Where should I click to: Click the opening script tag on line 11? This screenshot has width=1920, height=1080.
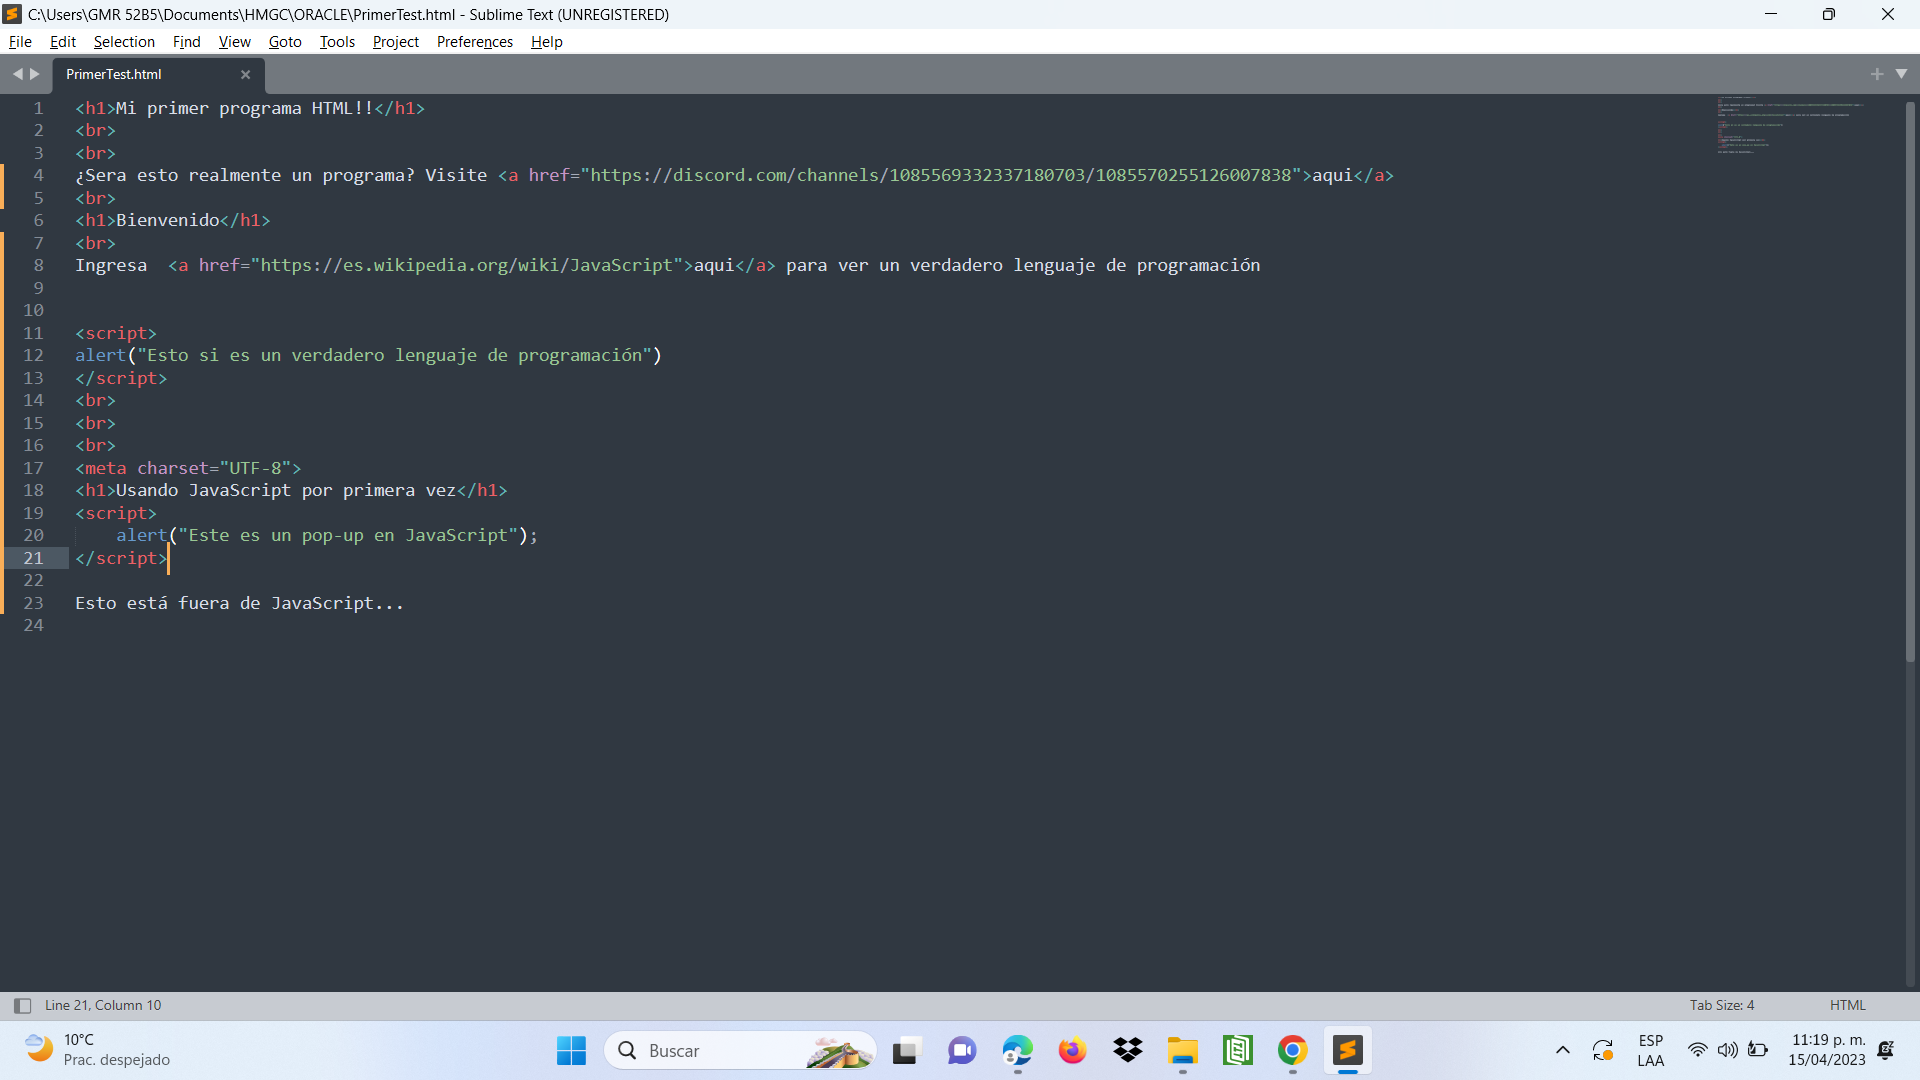[116, 333]
